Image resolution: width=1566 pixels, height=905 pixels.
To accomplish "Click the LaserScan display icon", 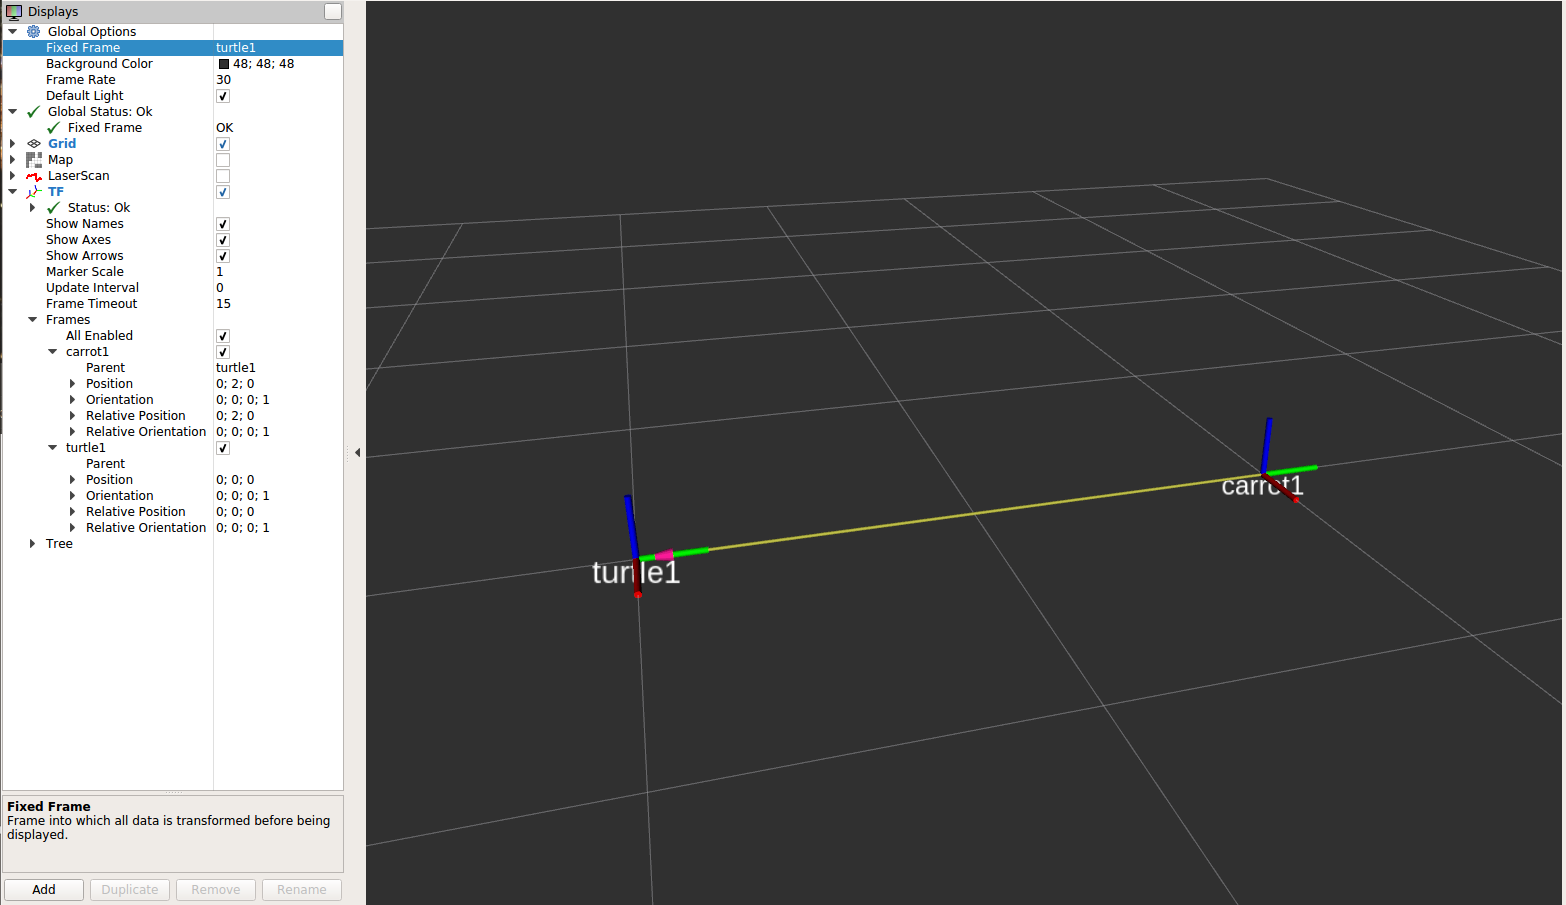I will click(34, 176).
